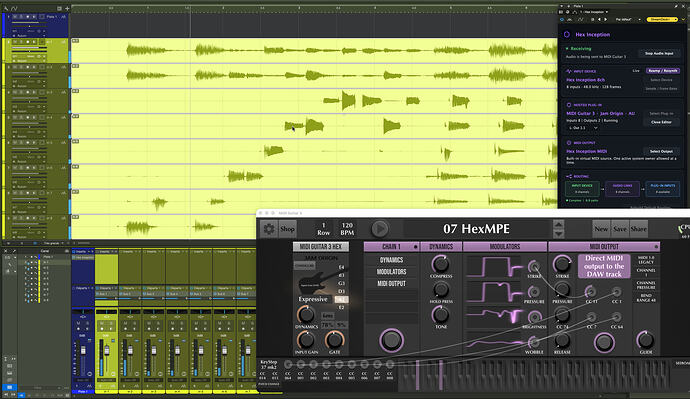The height and width of the screenshot is (399, 690).
Task: Click the DYNAMICS knob under Expressive
Action: [x=306, y=315]
